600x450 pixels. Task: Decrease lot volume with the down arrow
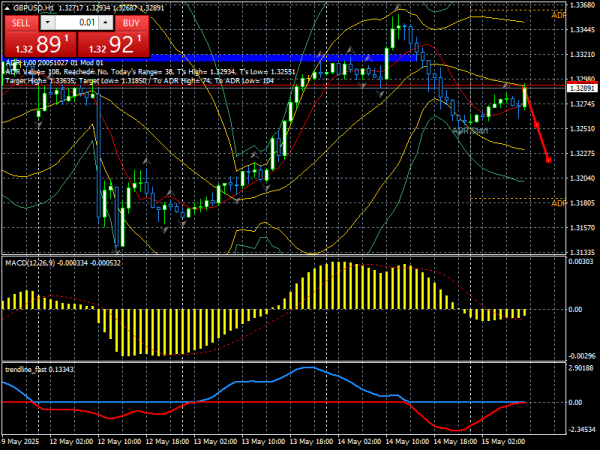(47, 23)
